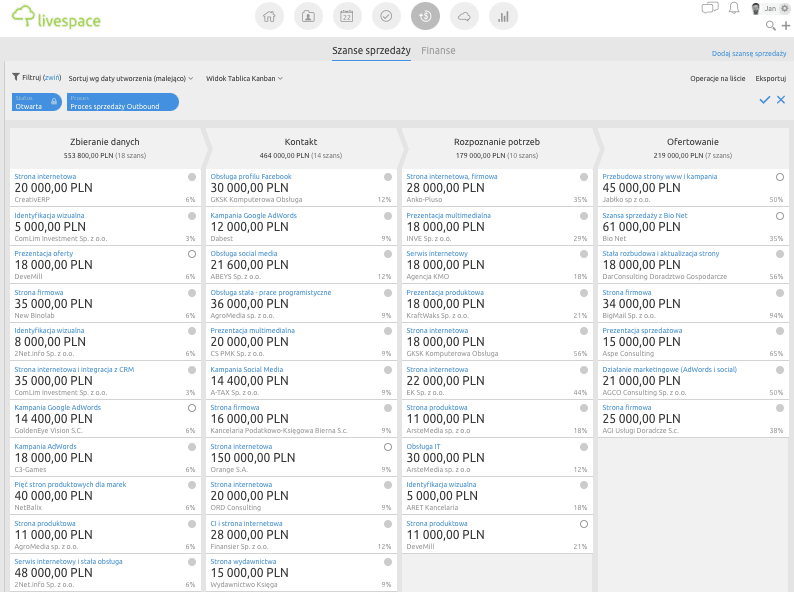Open the reports bar chart icon

(503, 16)
